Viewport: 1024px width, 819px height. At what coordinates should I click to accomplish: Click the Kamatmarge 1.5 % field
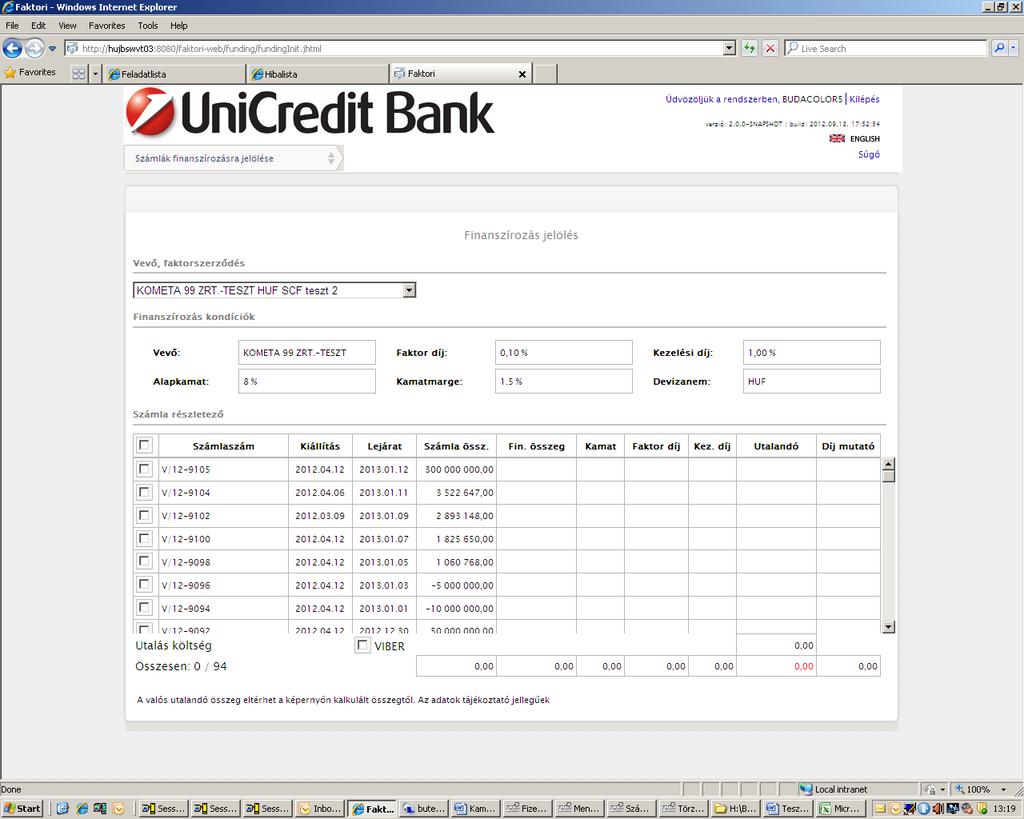(x=564, y=381)
